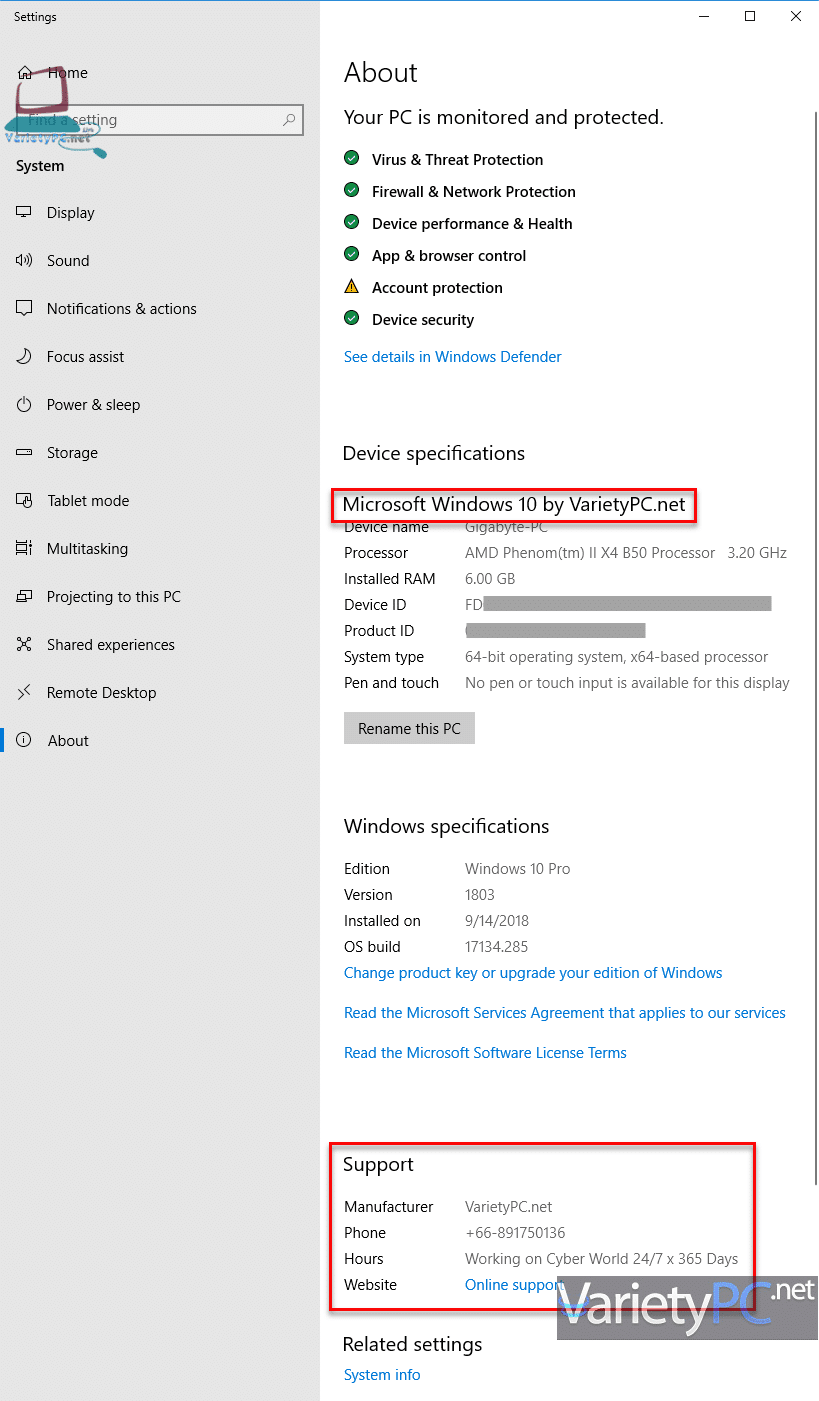Click the Storage drive icon
This screenshot has width=819, height=1401.
(25, 453)
